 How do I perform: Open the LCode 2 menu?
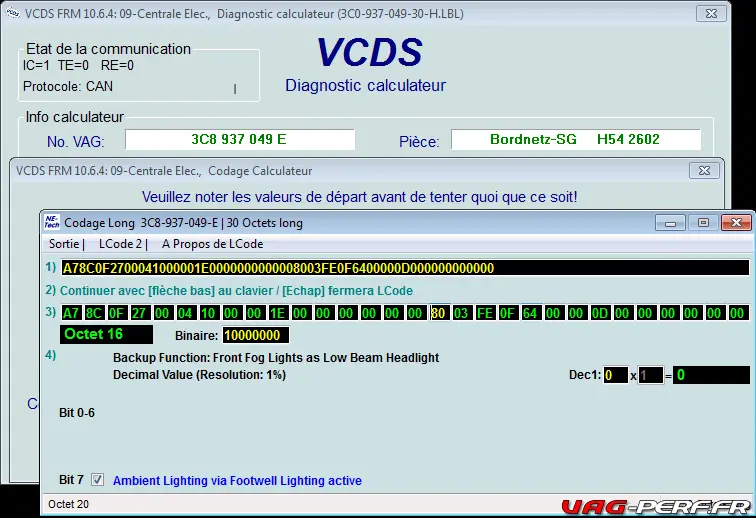point(121,244)
